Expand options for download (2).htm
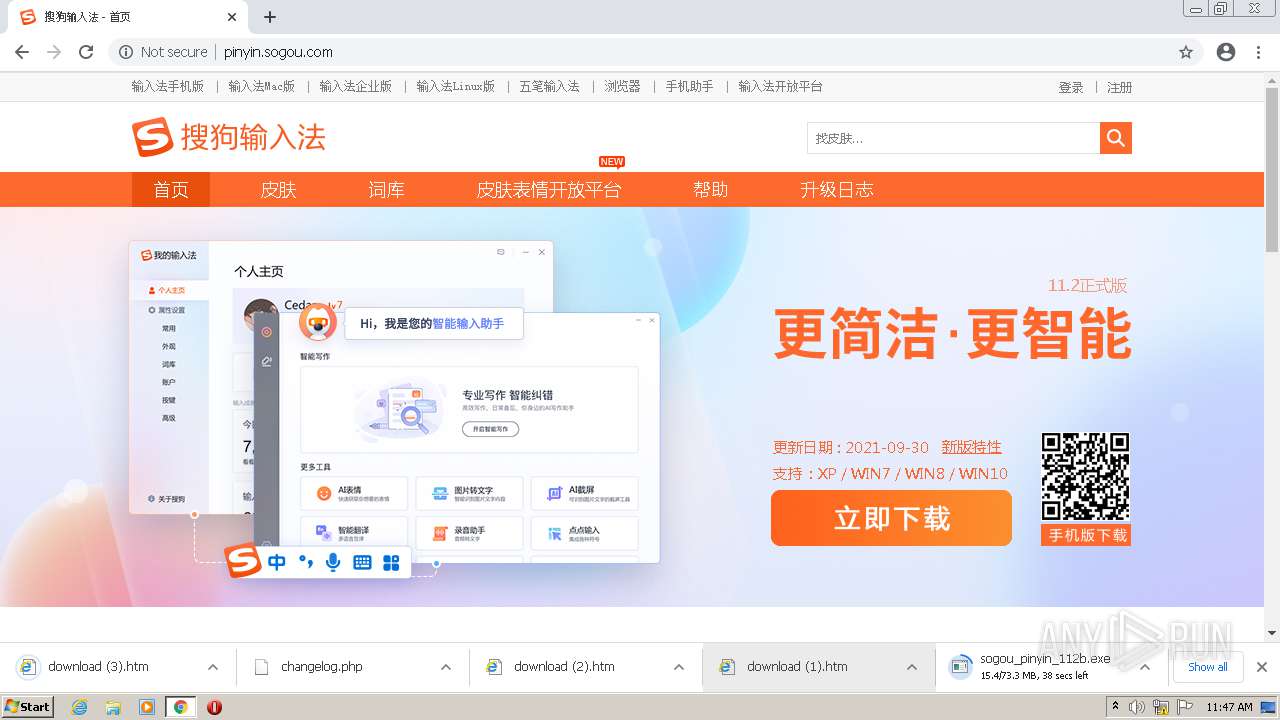 click(679, 667)
